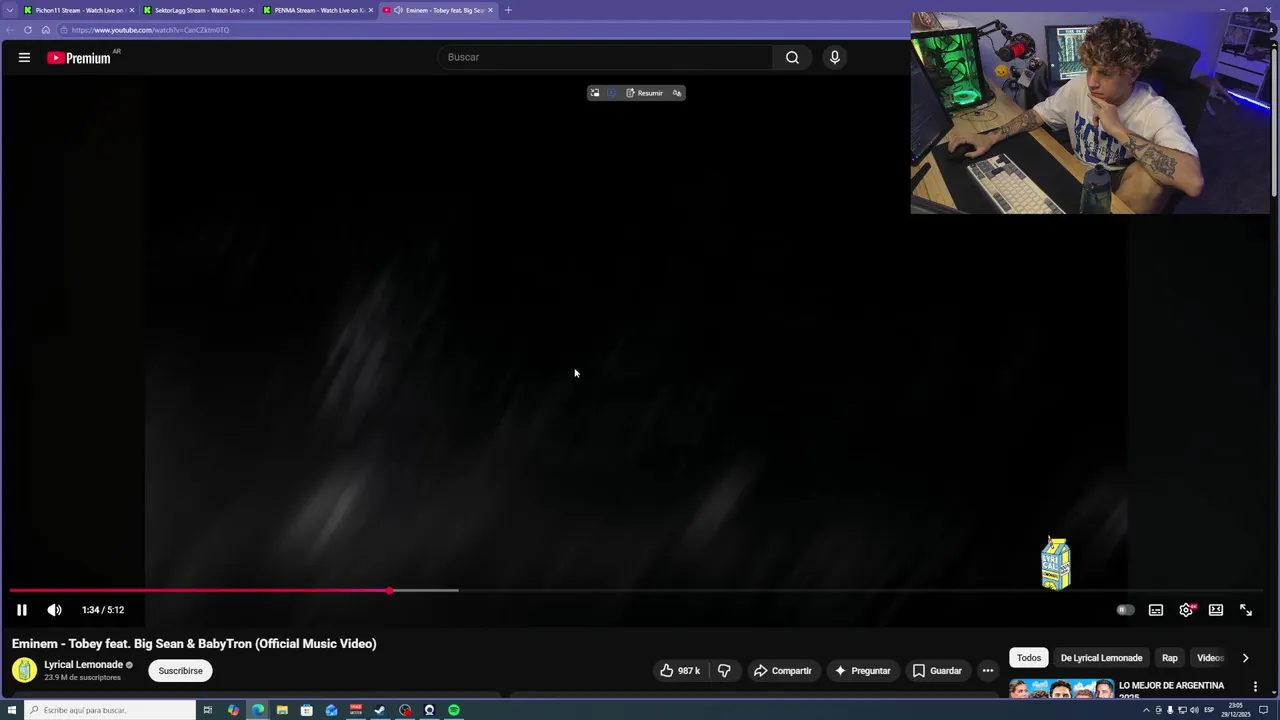Click the Compartir share button
The width and height of the screenshot is (1280, 720).
coord(782,671)
